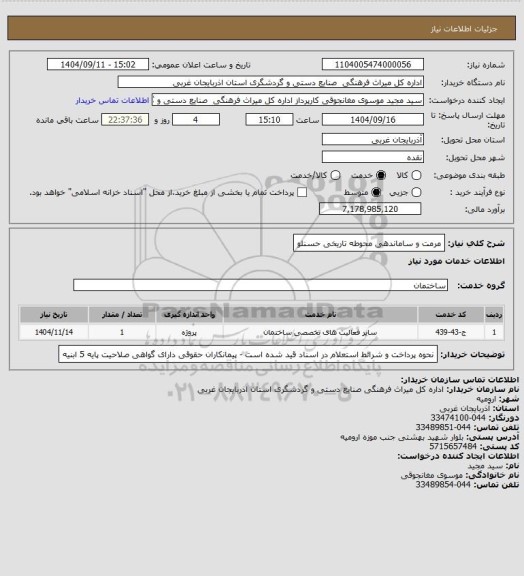Click the need number field 1104005474000056
This screenshot has height=576, width=524.
[373, 64]
